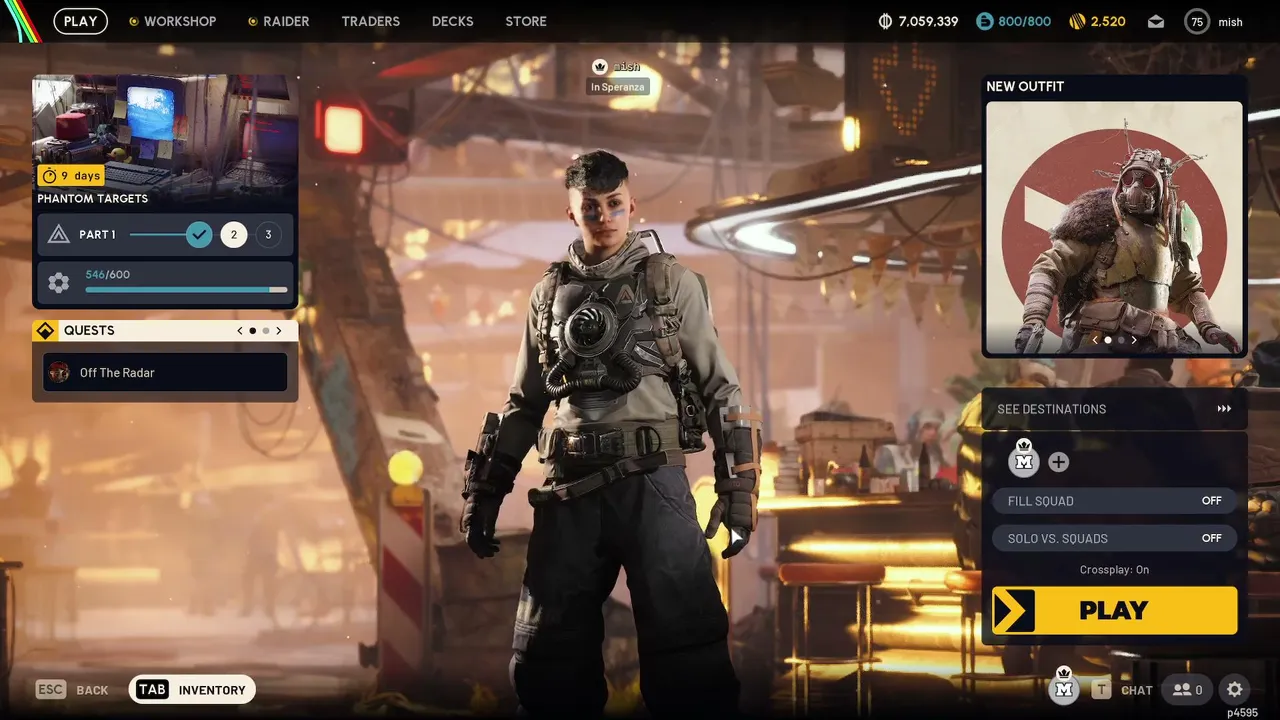Toggle FILL SQUAD setting
Image resolution: width=1280 pixels, height=720 pixels.
click(x=1114, y=501)
